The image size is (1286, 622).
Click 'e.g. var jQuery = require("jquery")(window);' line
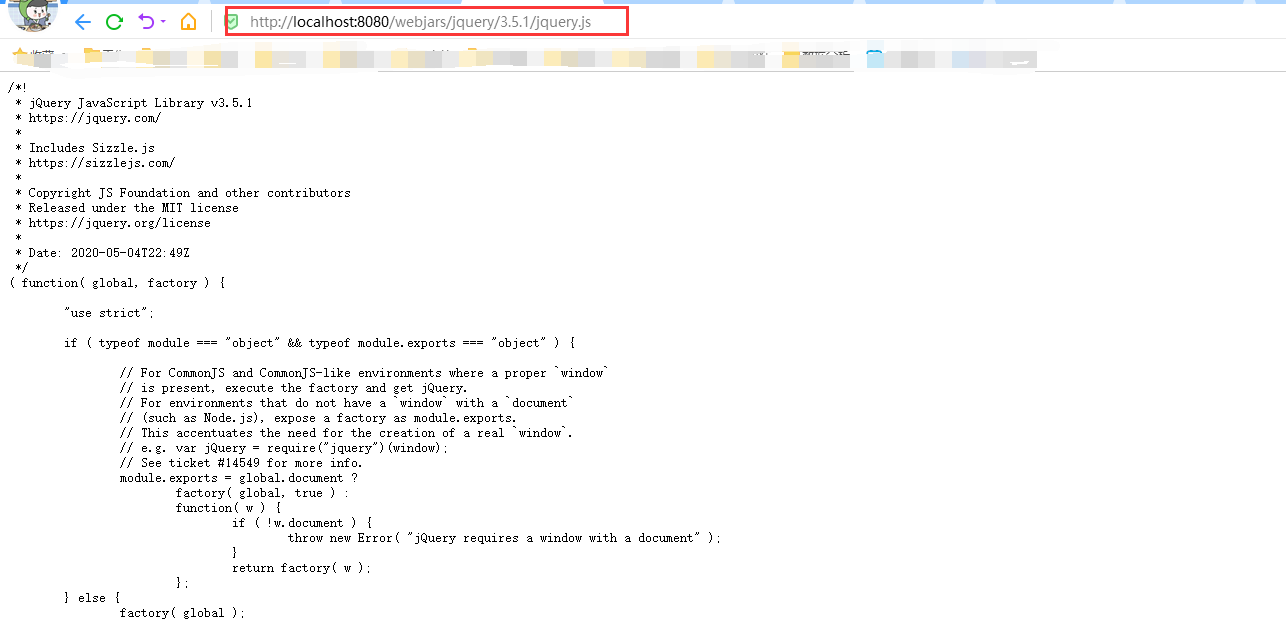click(x=284, y=448)
